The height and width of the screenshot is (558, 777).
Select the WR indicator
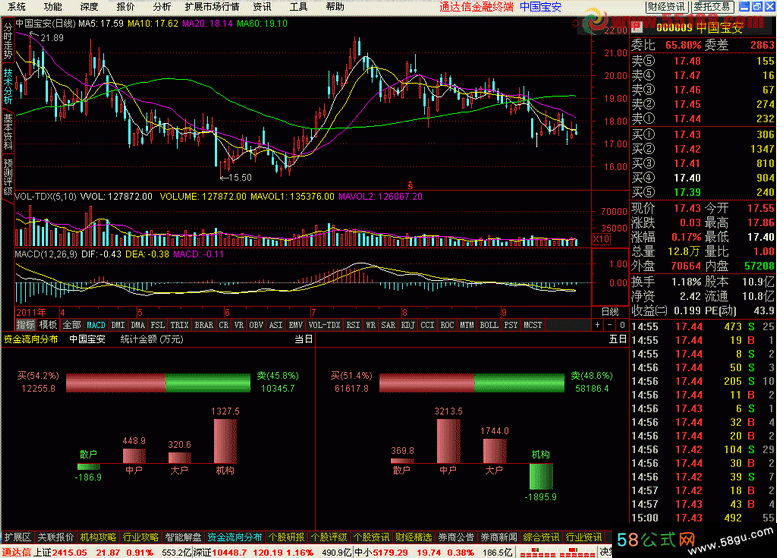371,325
